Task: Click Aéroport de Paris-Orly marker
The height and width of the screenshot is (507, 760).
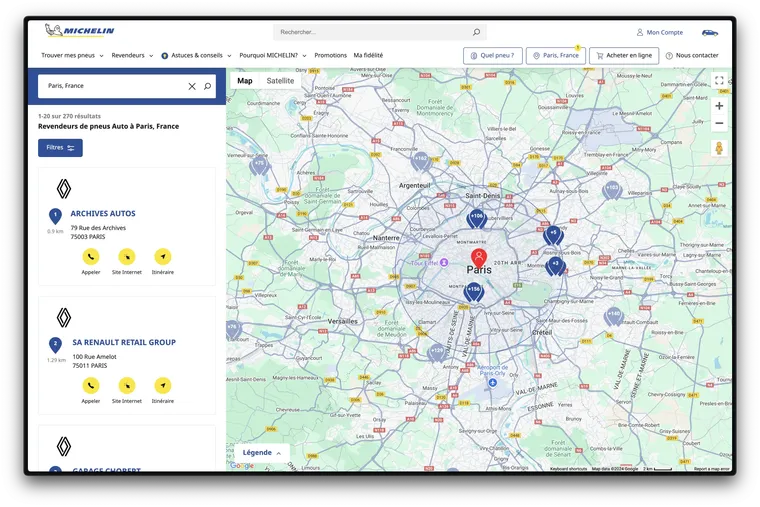Action: pos(492,382)
